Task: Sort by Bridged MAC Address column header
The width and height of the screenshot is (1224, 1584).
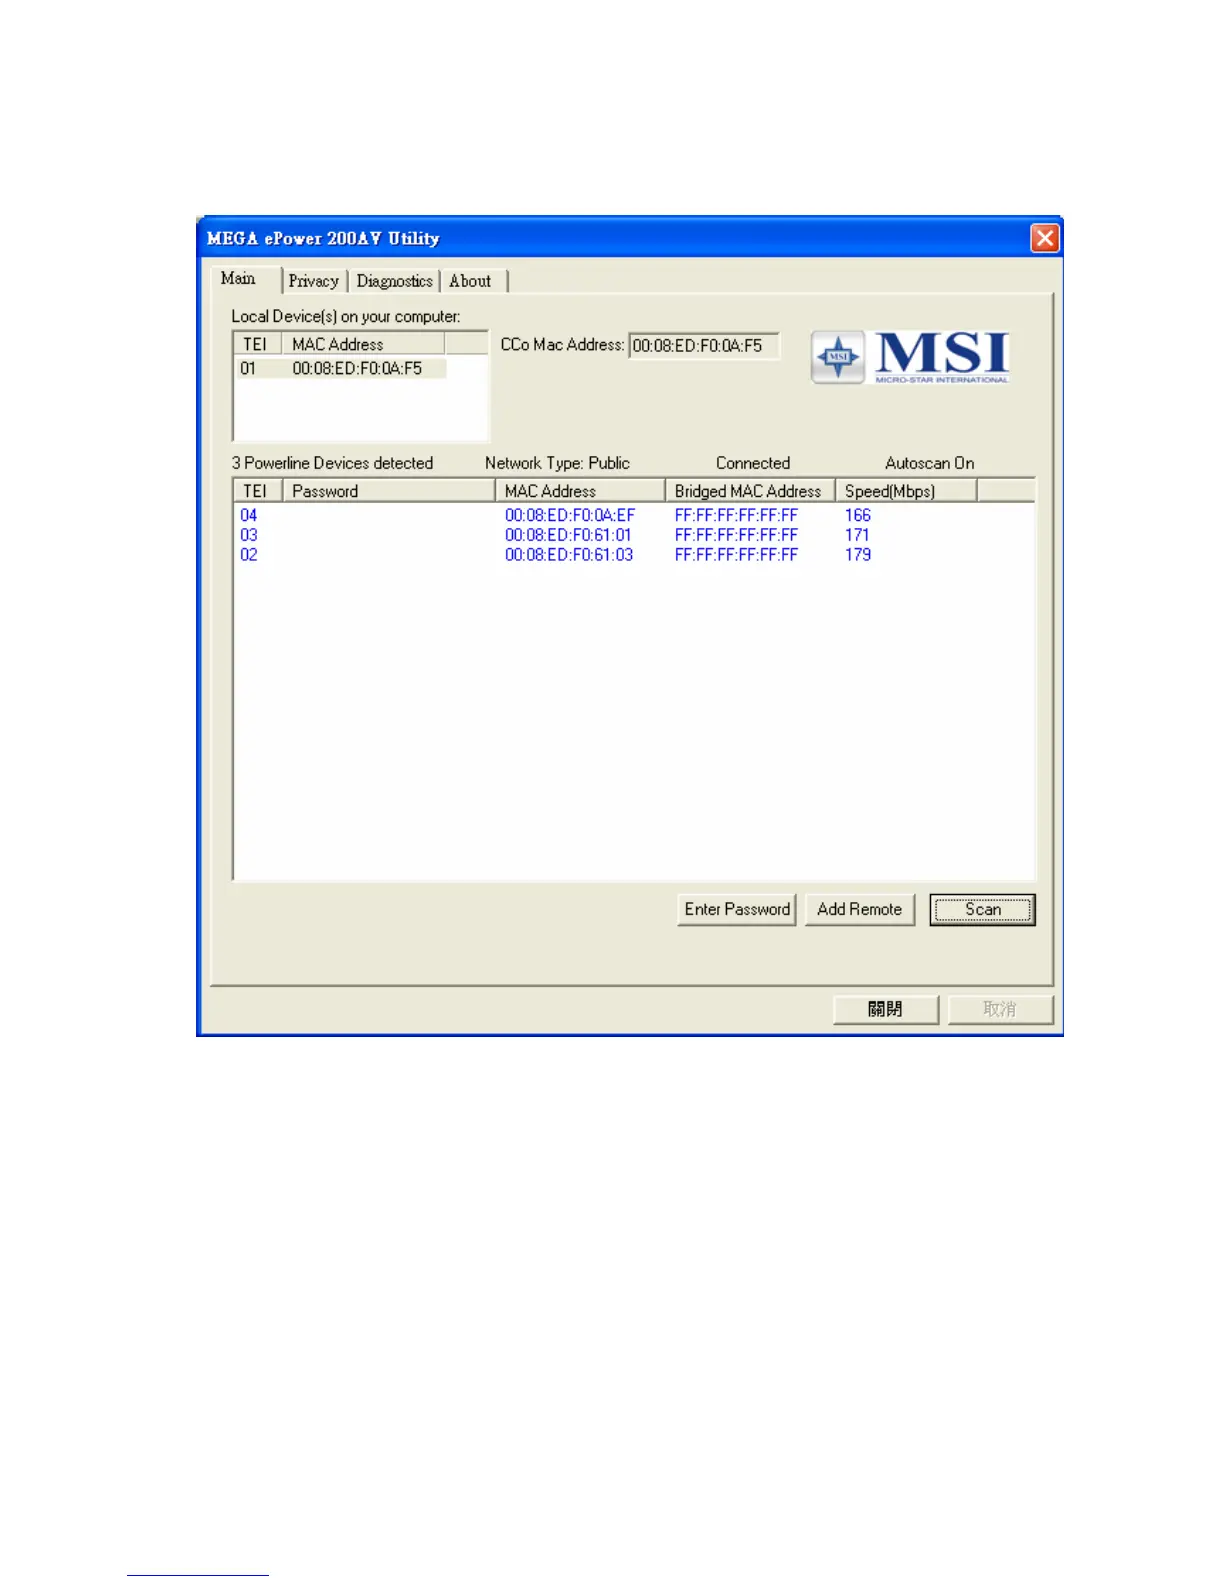Action: click(x=750, y=491)
